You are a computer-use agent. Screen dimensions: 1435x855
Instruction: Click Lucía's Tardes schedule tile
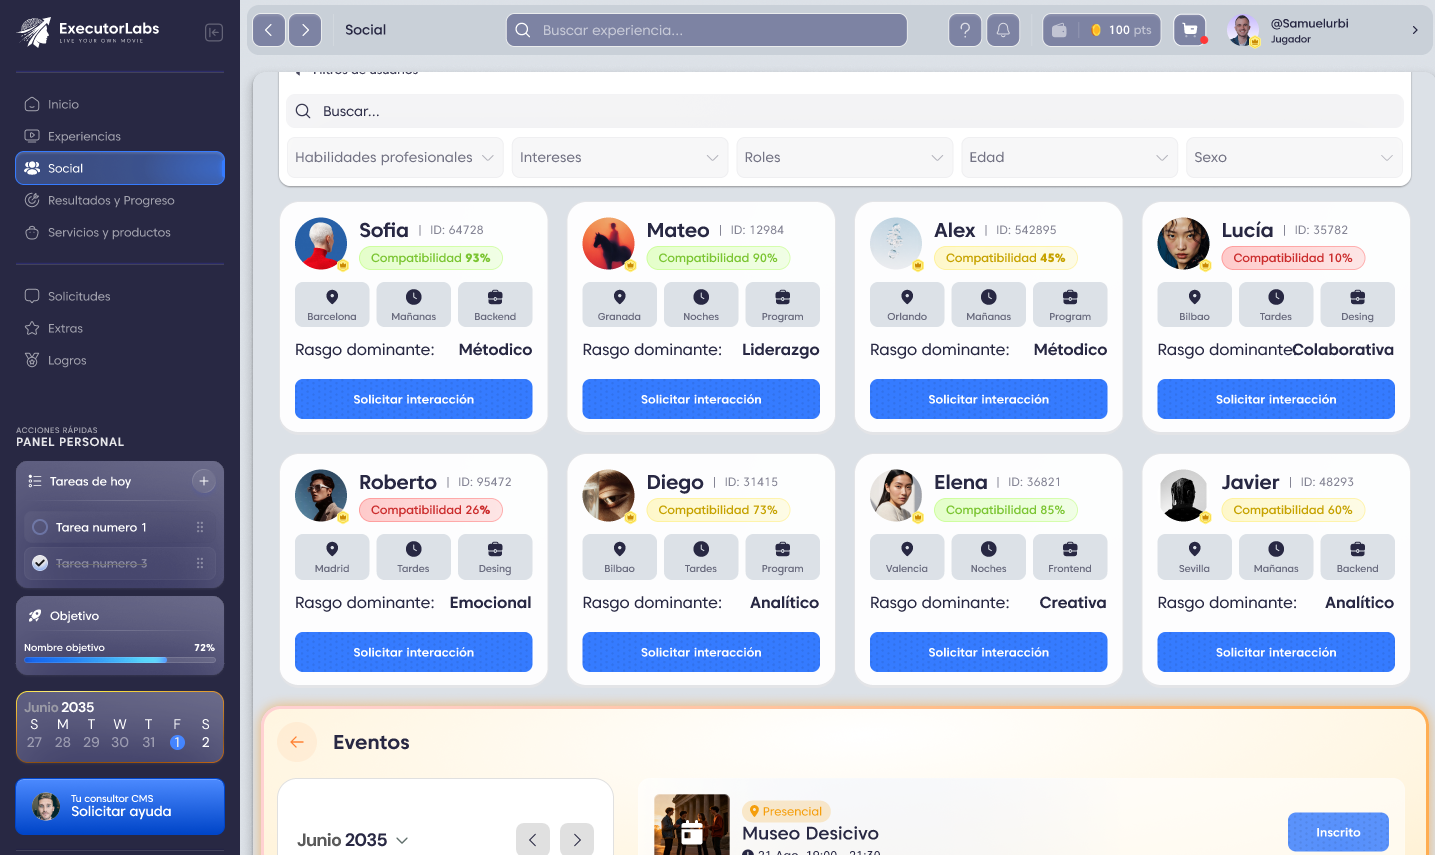point(1276,304)
